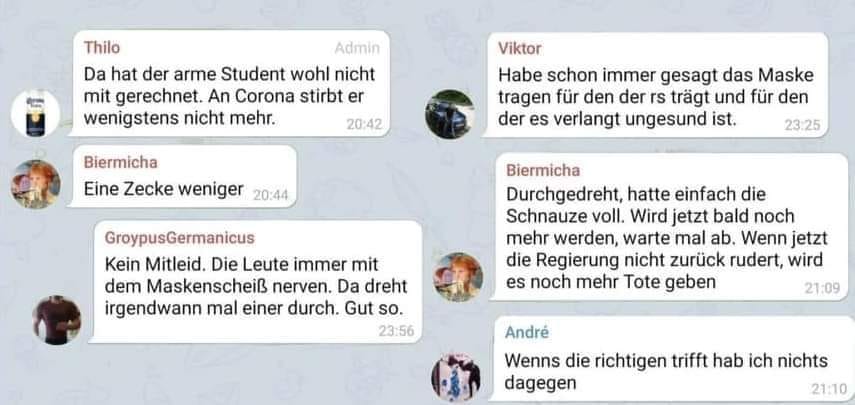Open Biermicha's avatar next to 'Durchgedreht' message

pyautogui.click(x=458, y=277)
